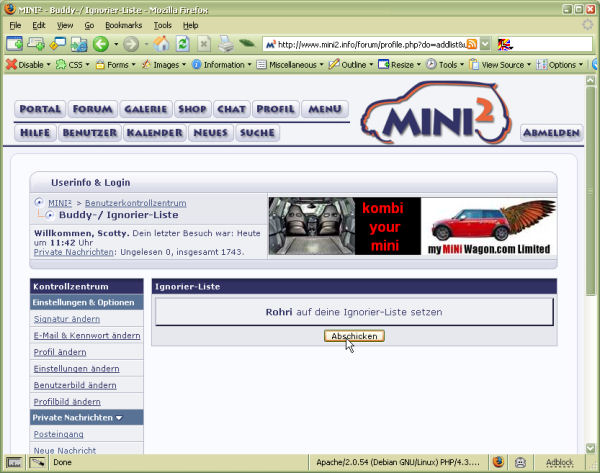Screen dimensions: 600x473
Task: Go to the browser Home page
Action: click(x=161, y=44)
